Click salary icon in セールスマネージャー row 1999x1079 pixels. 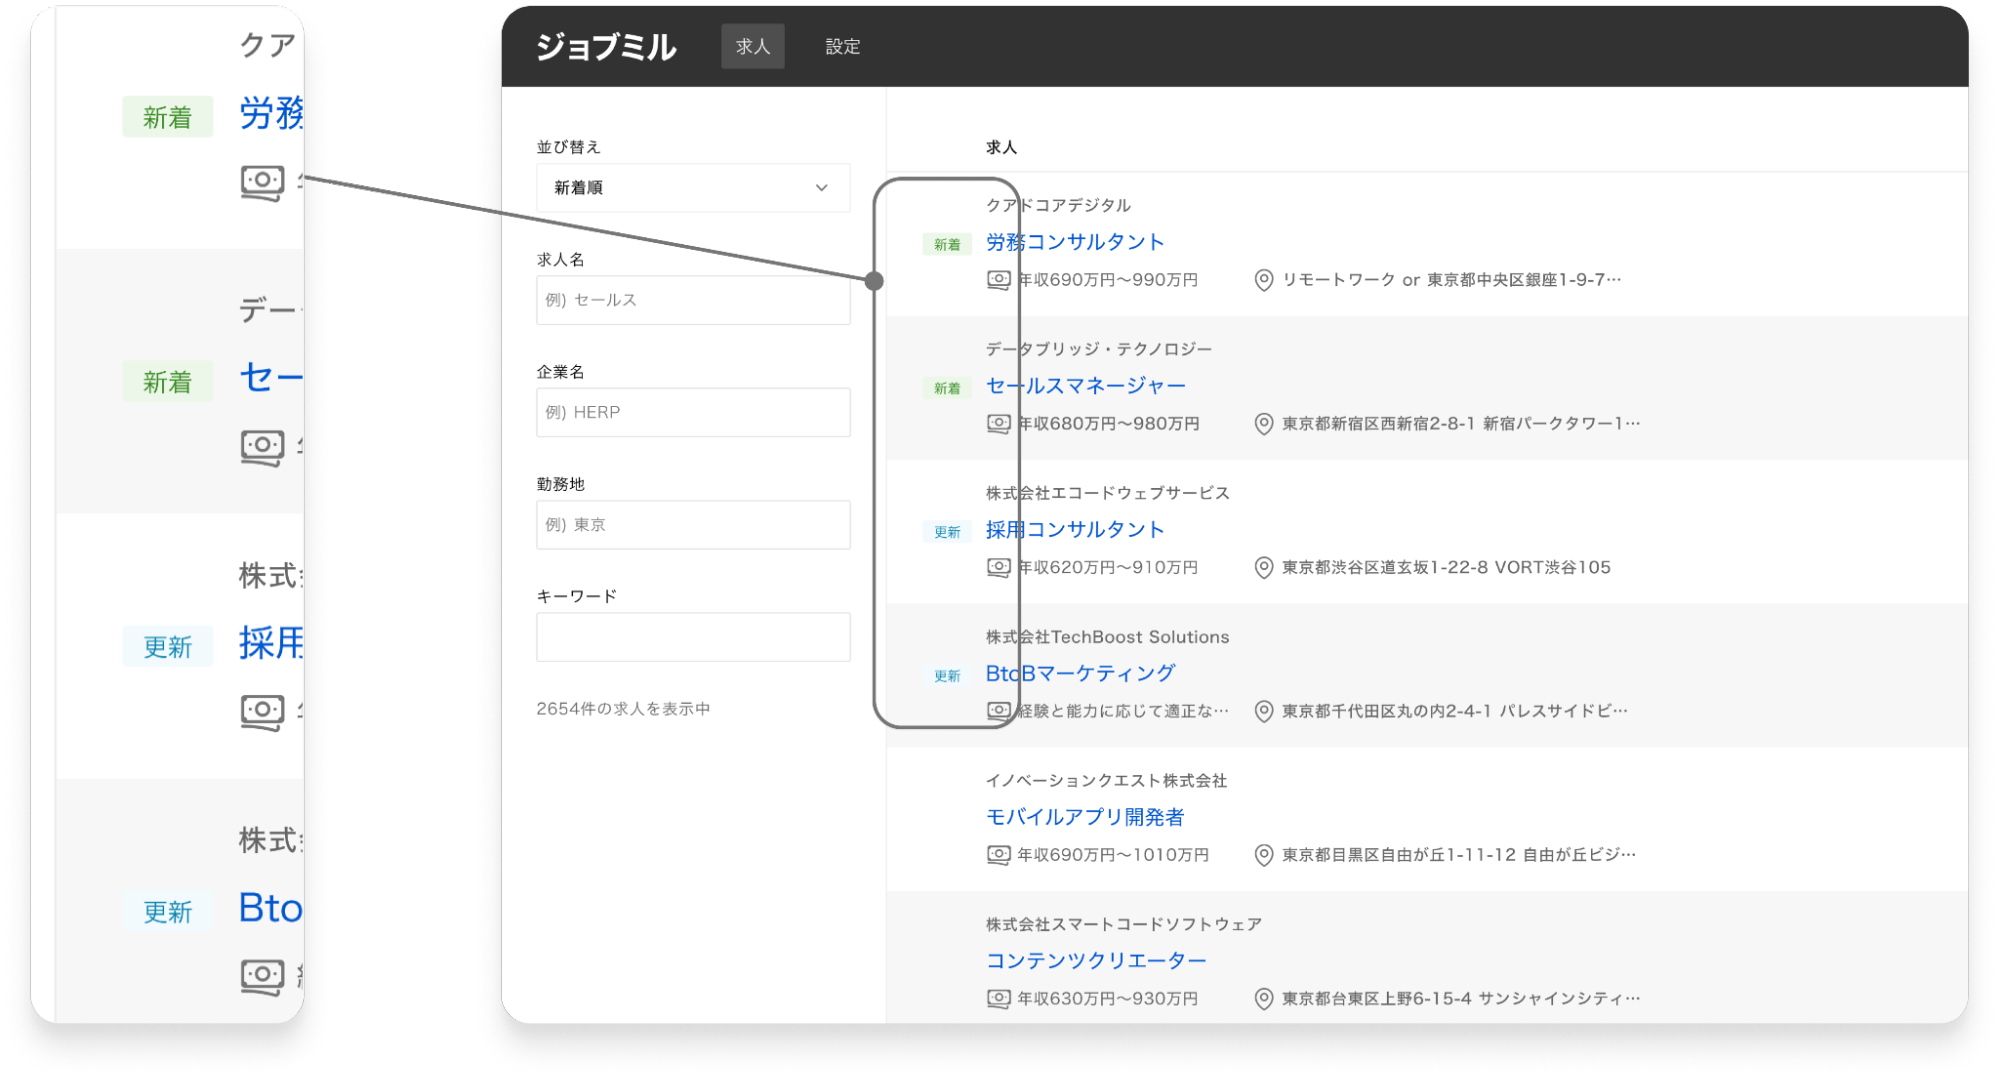[998, 424]
